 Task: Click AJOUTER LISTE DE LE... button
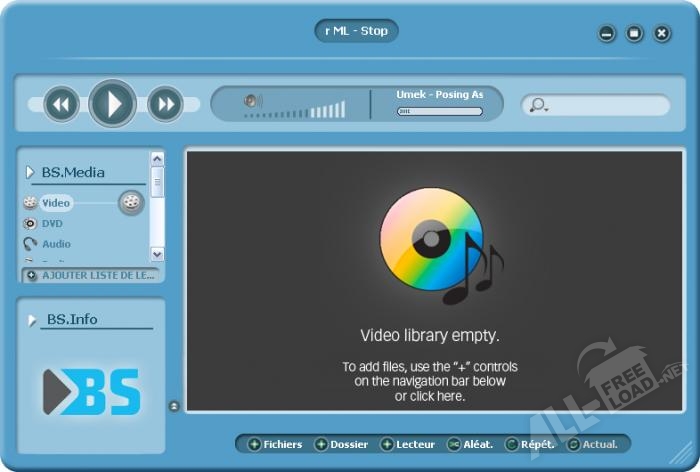[90, 275]
